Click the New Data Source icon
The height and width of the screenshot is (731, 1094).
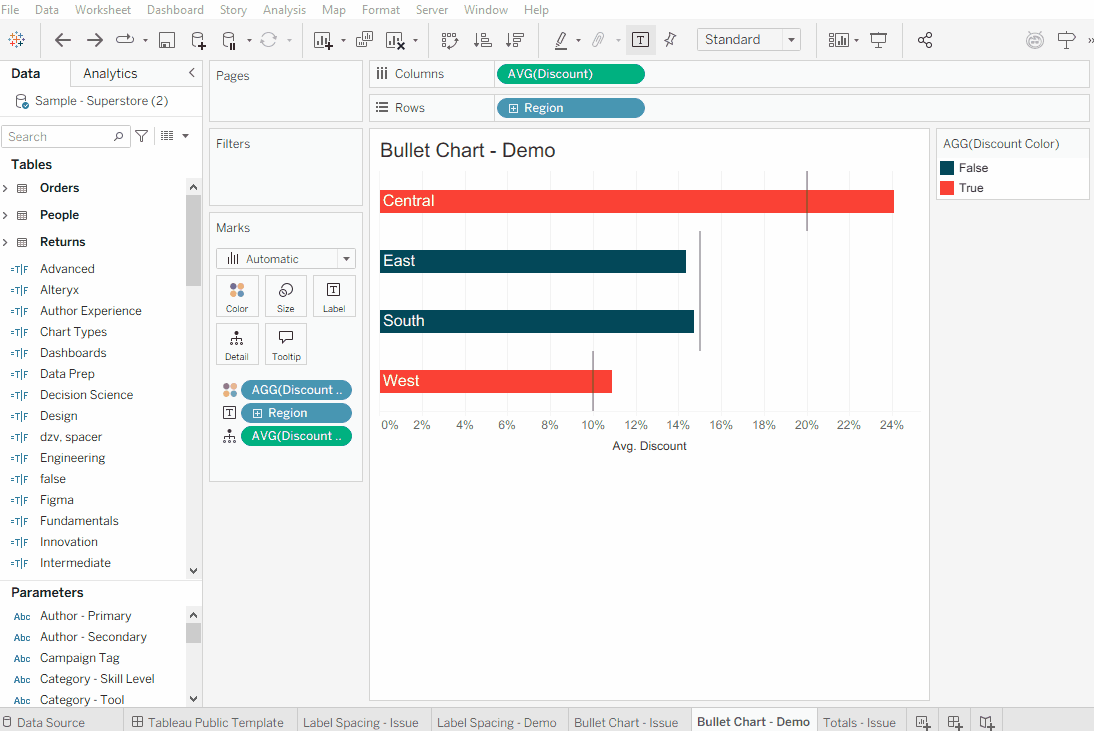pos(198,40)
